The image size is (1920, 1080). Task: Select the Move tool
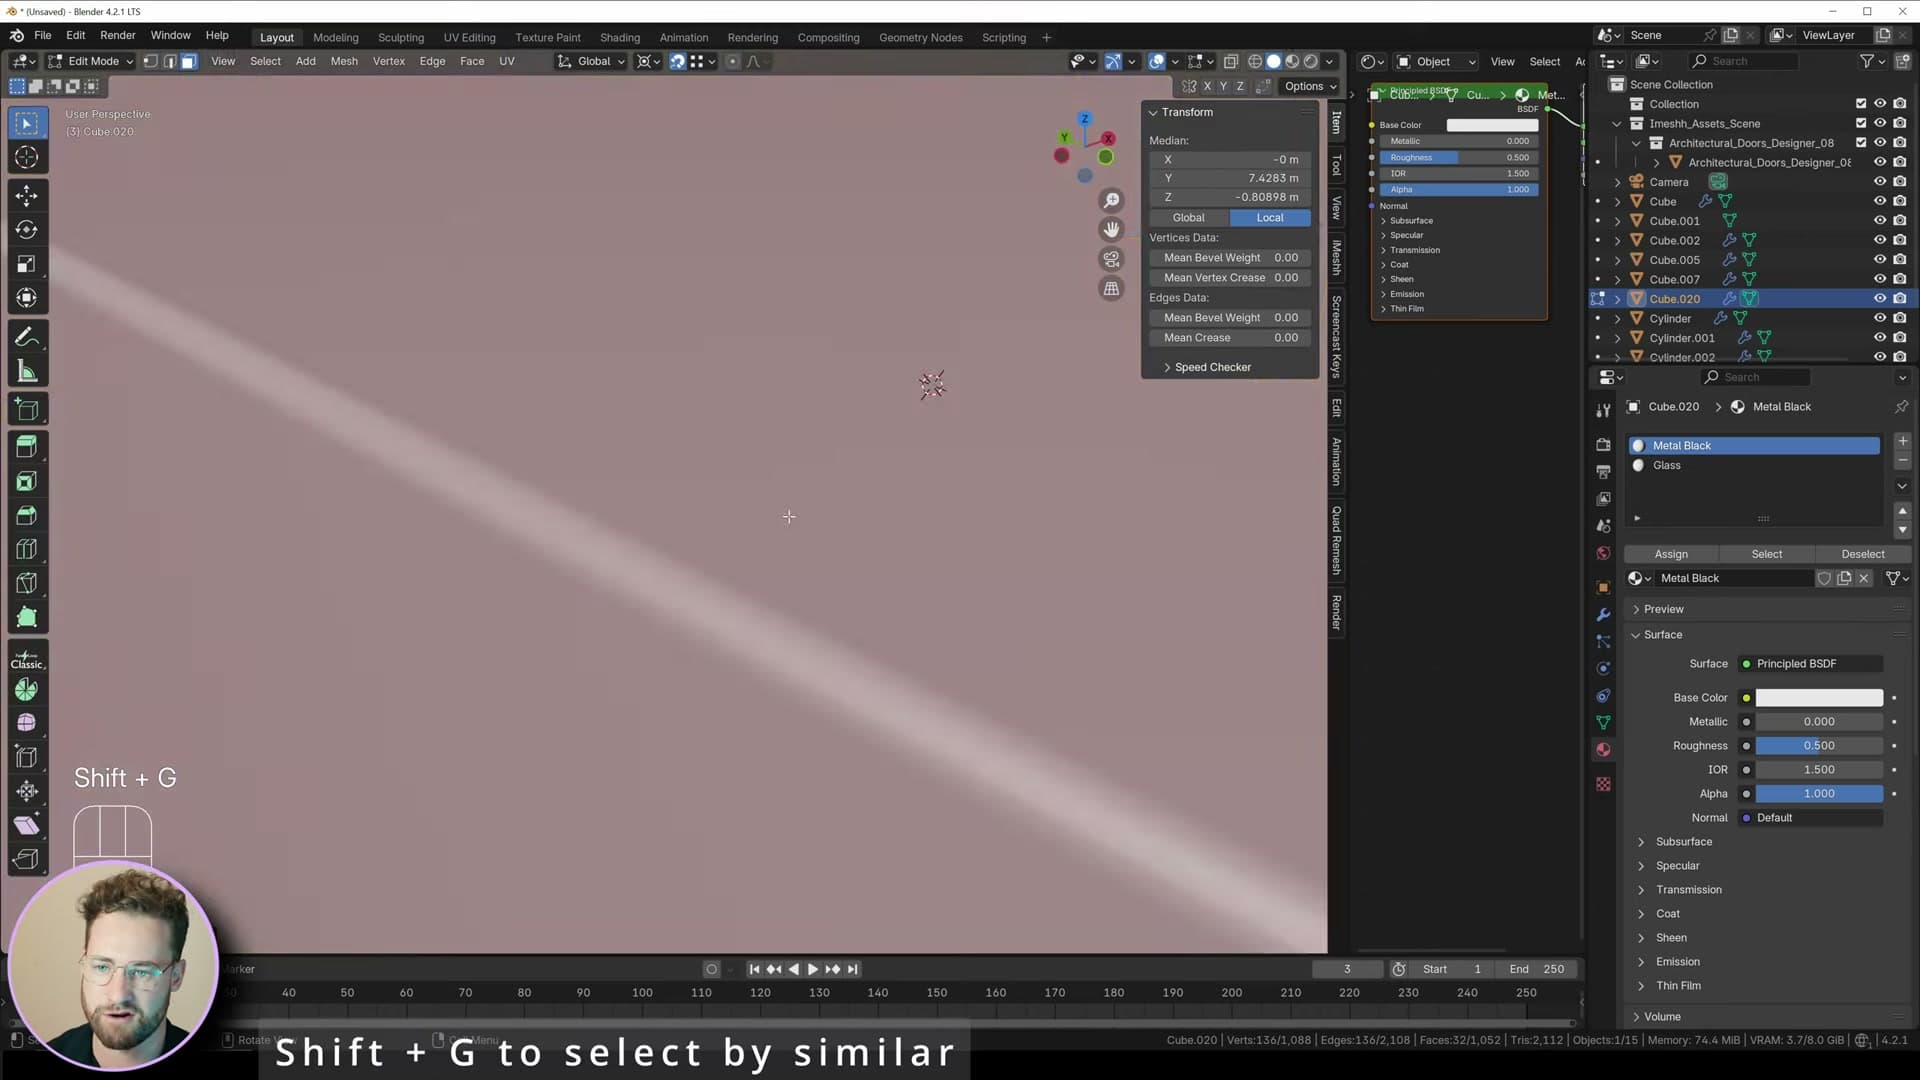click(27, 195)
